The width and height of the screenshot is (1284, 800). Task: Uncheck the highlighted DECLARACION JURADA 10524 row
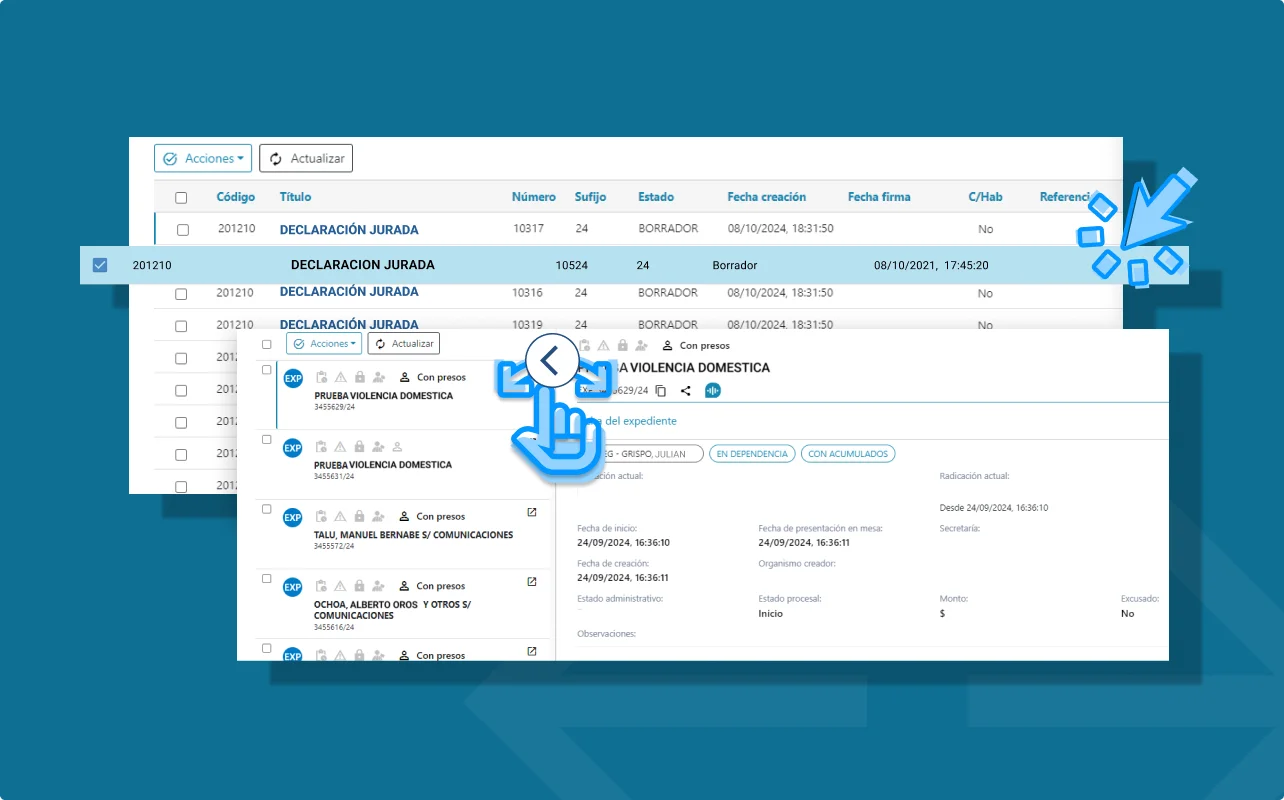click(x=100, y=265)
